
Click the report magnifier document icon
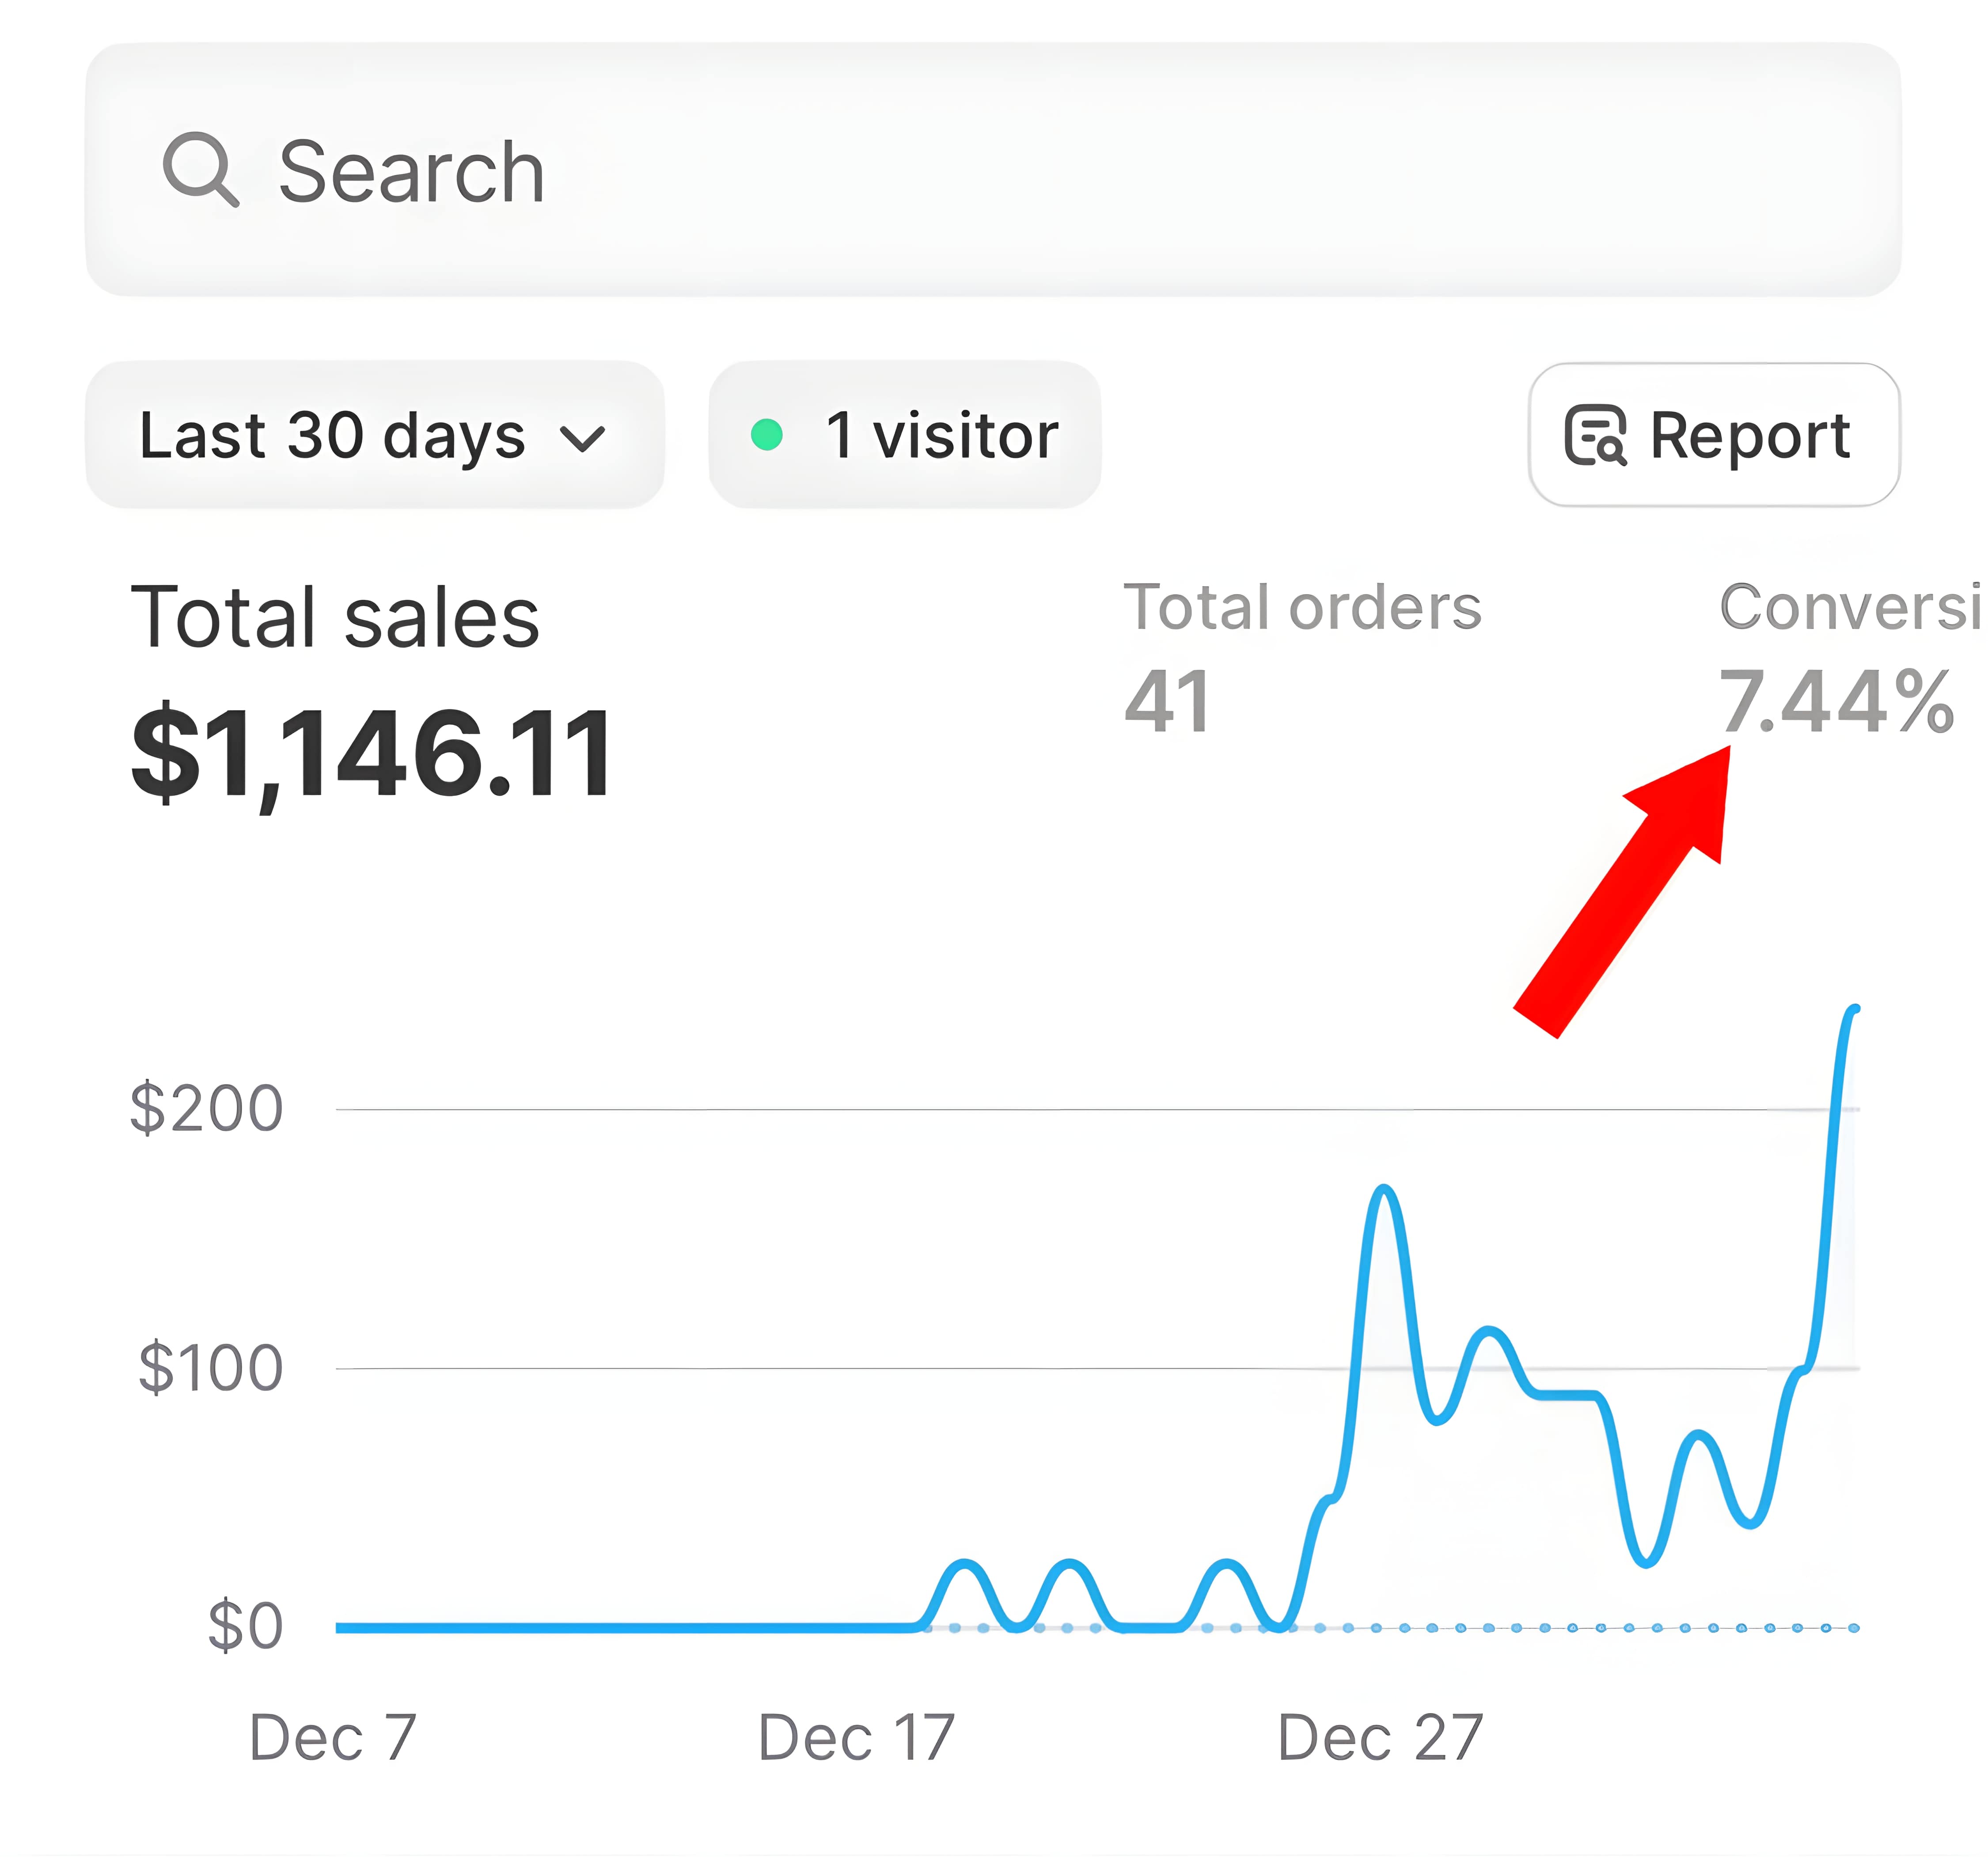(x=1595, y=435)
